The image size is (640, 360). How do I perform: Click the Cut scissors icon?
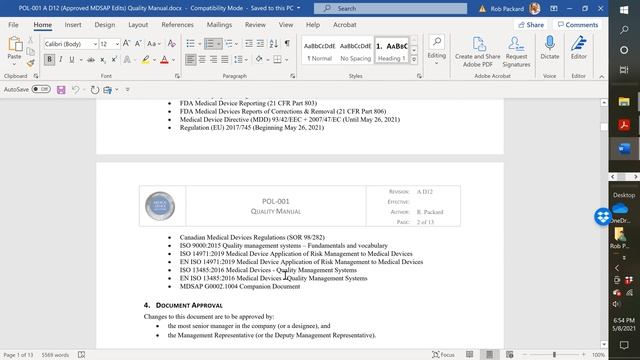coord(30,40)
